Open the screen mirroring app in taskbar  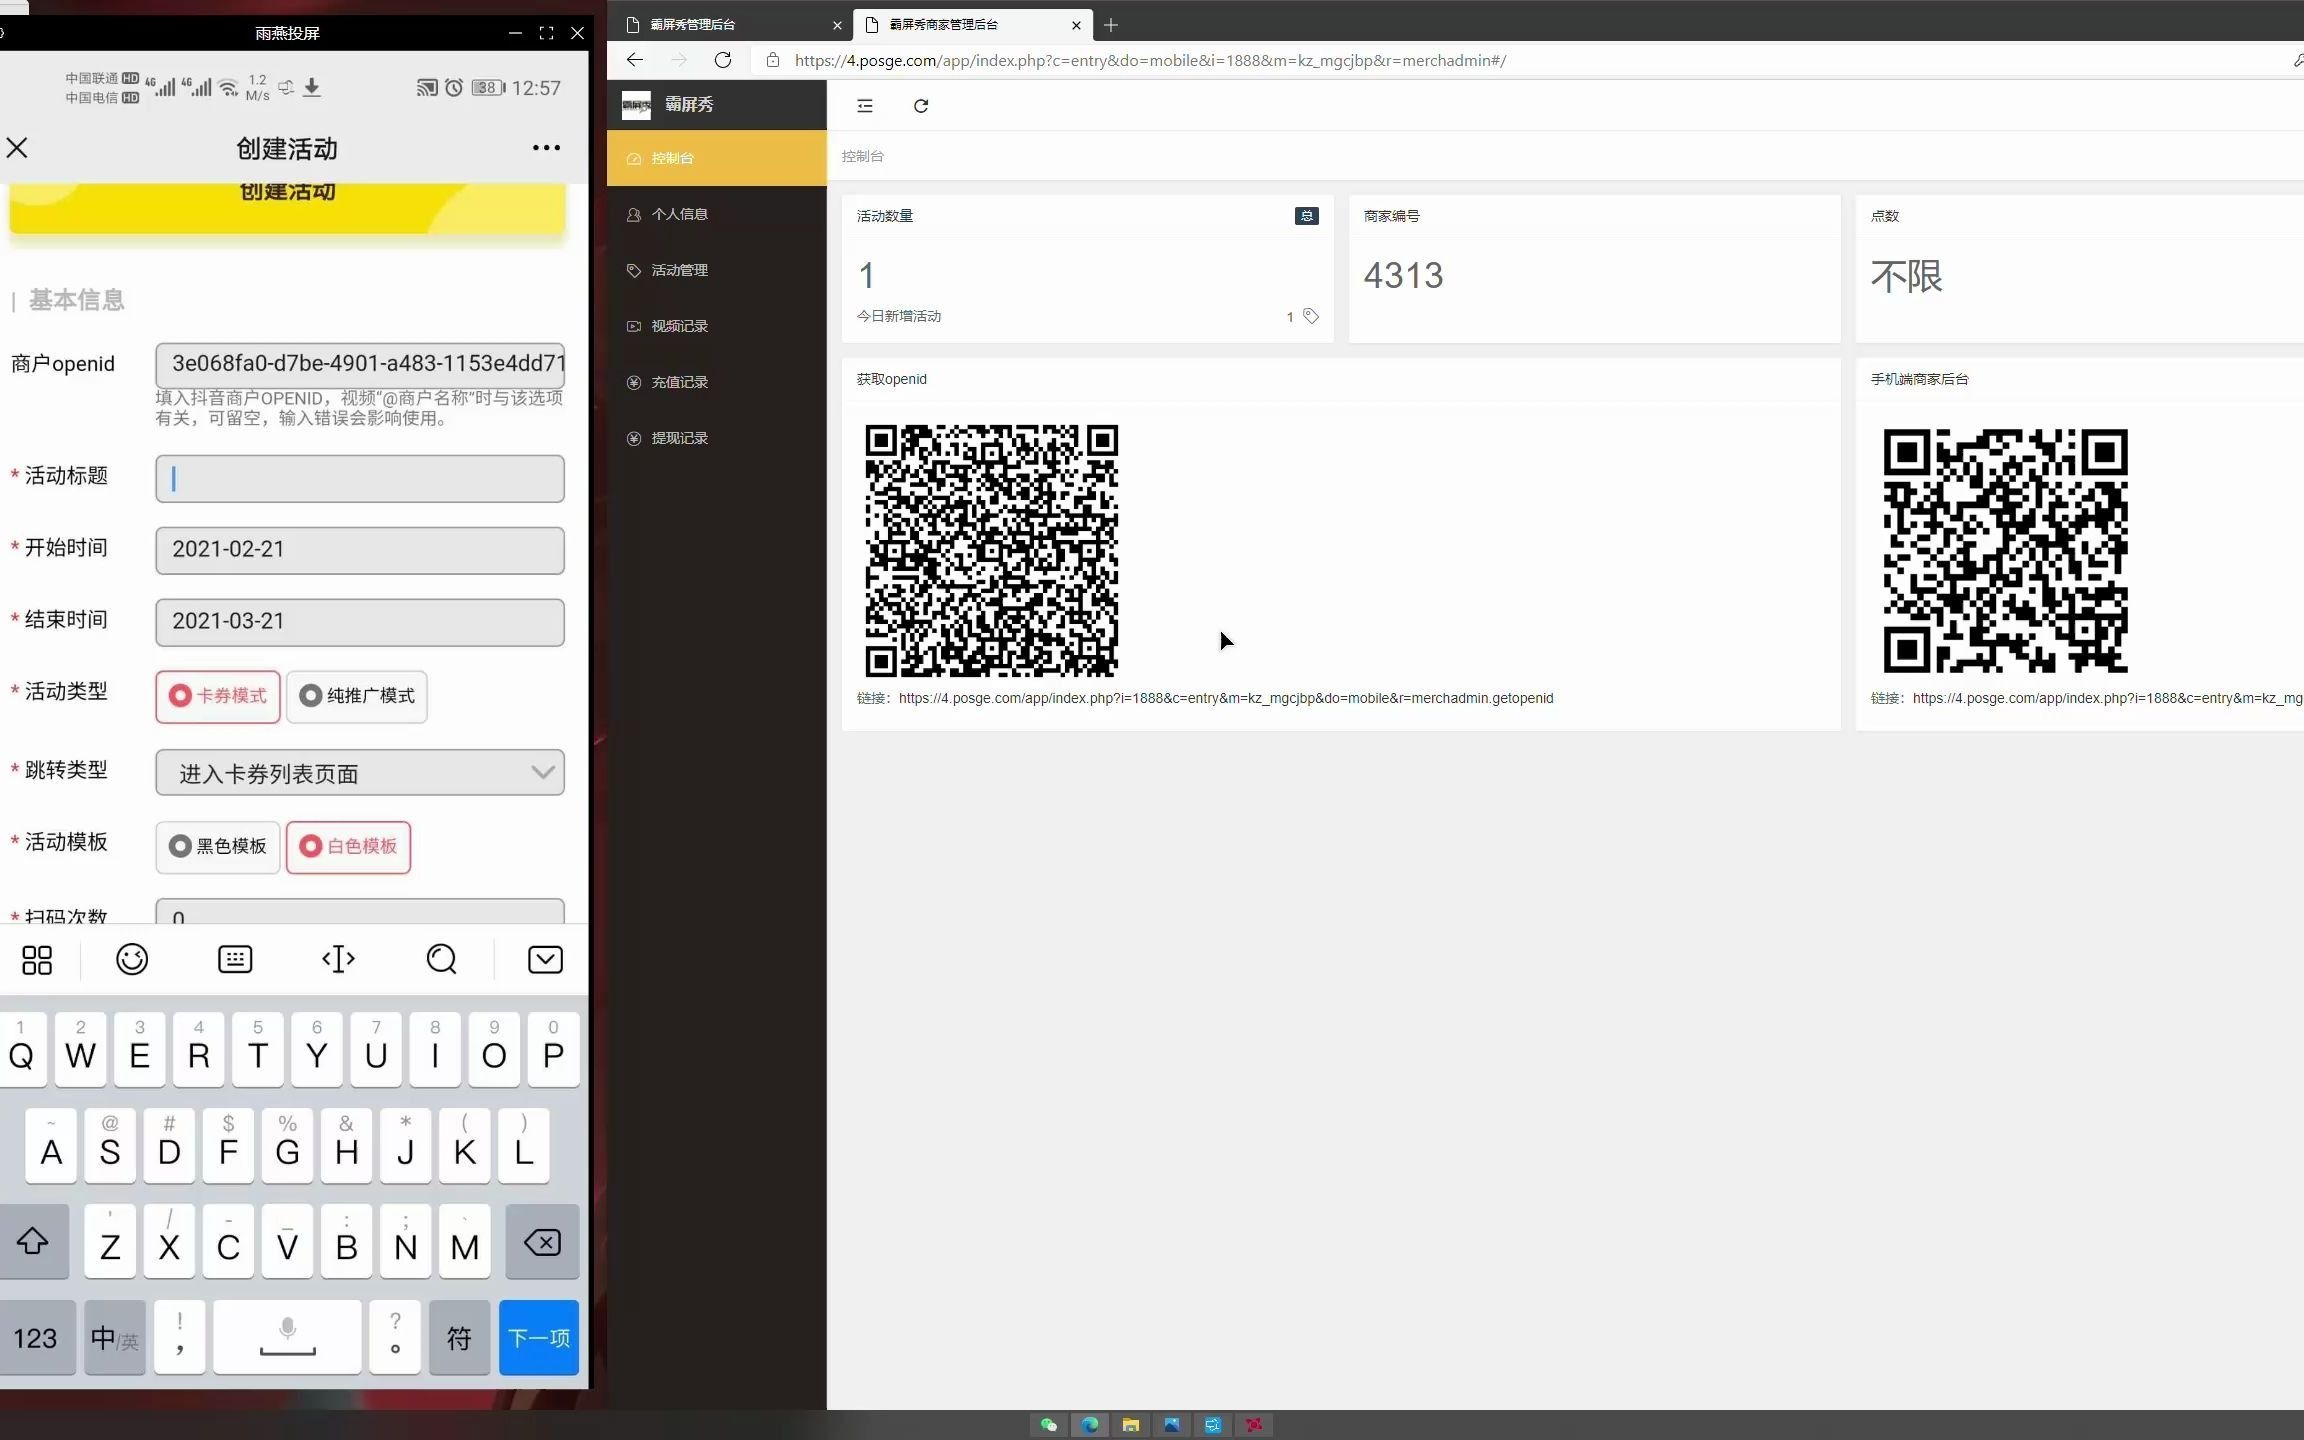click(x=1213, y=1425)
